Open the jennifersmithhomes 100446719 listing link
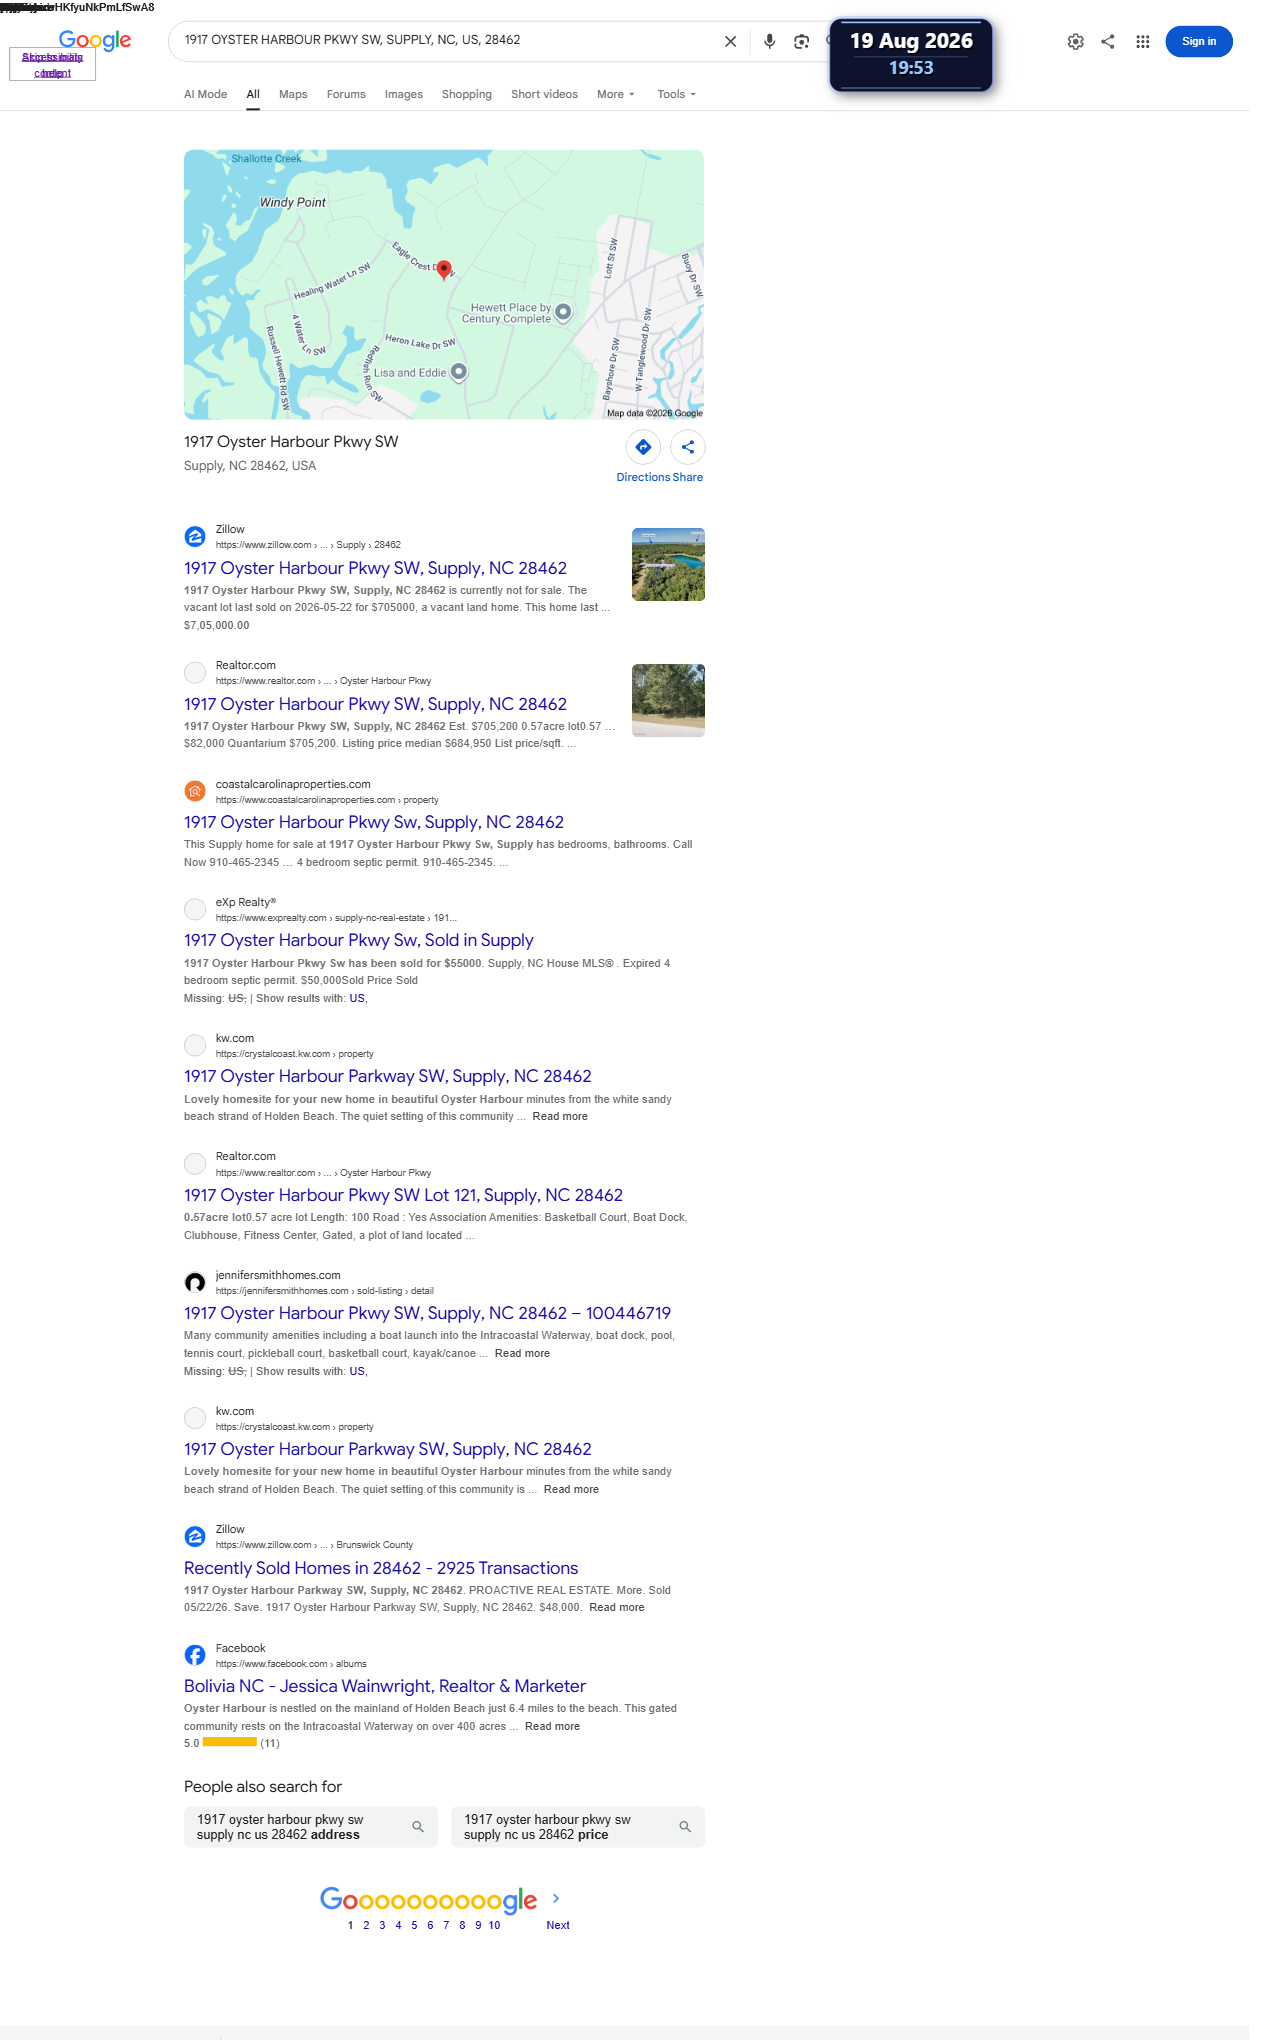1264x2040 pixels. pyautogui.click(x=427, y=1313)
